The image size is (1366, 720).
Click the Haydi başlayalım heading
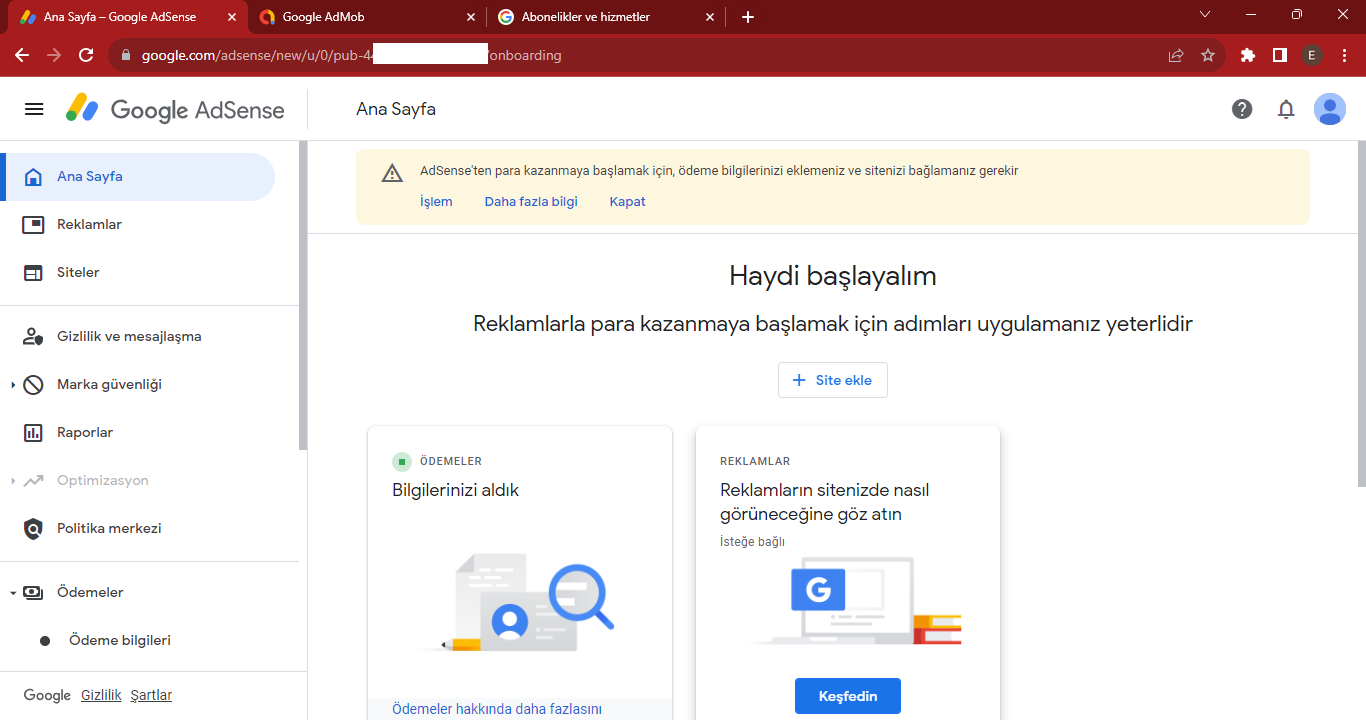[x=833, y=276]
